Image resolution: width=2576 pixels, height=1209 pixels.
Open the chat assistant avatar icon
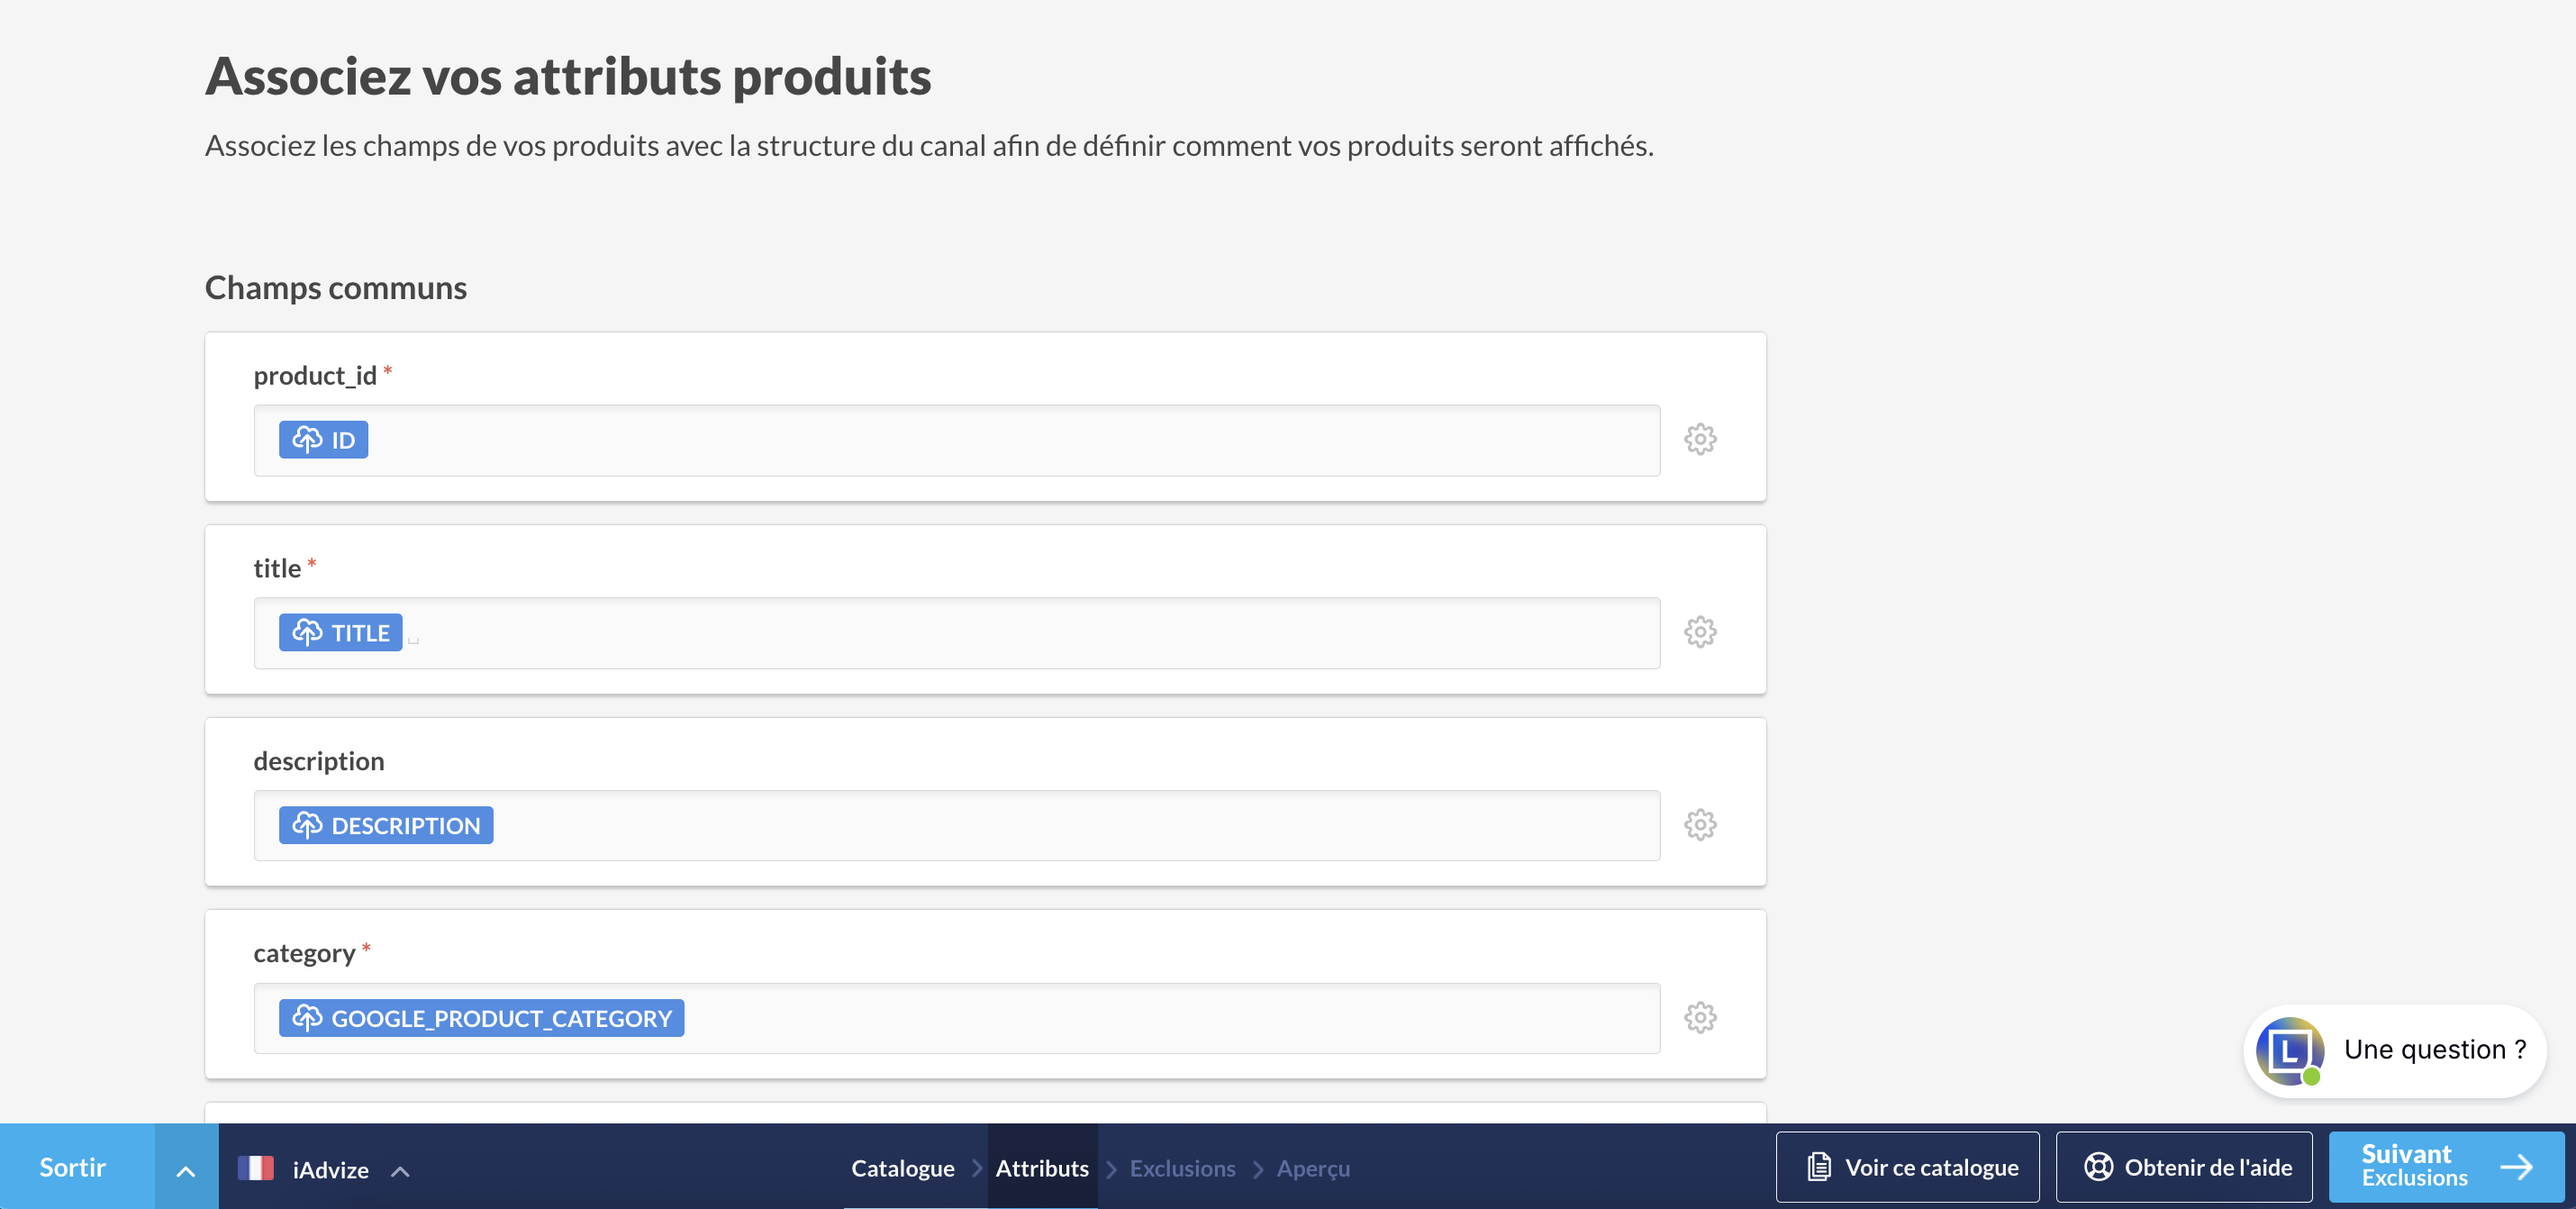coord(2289,1051)
